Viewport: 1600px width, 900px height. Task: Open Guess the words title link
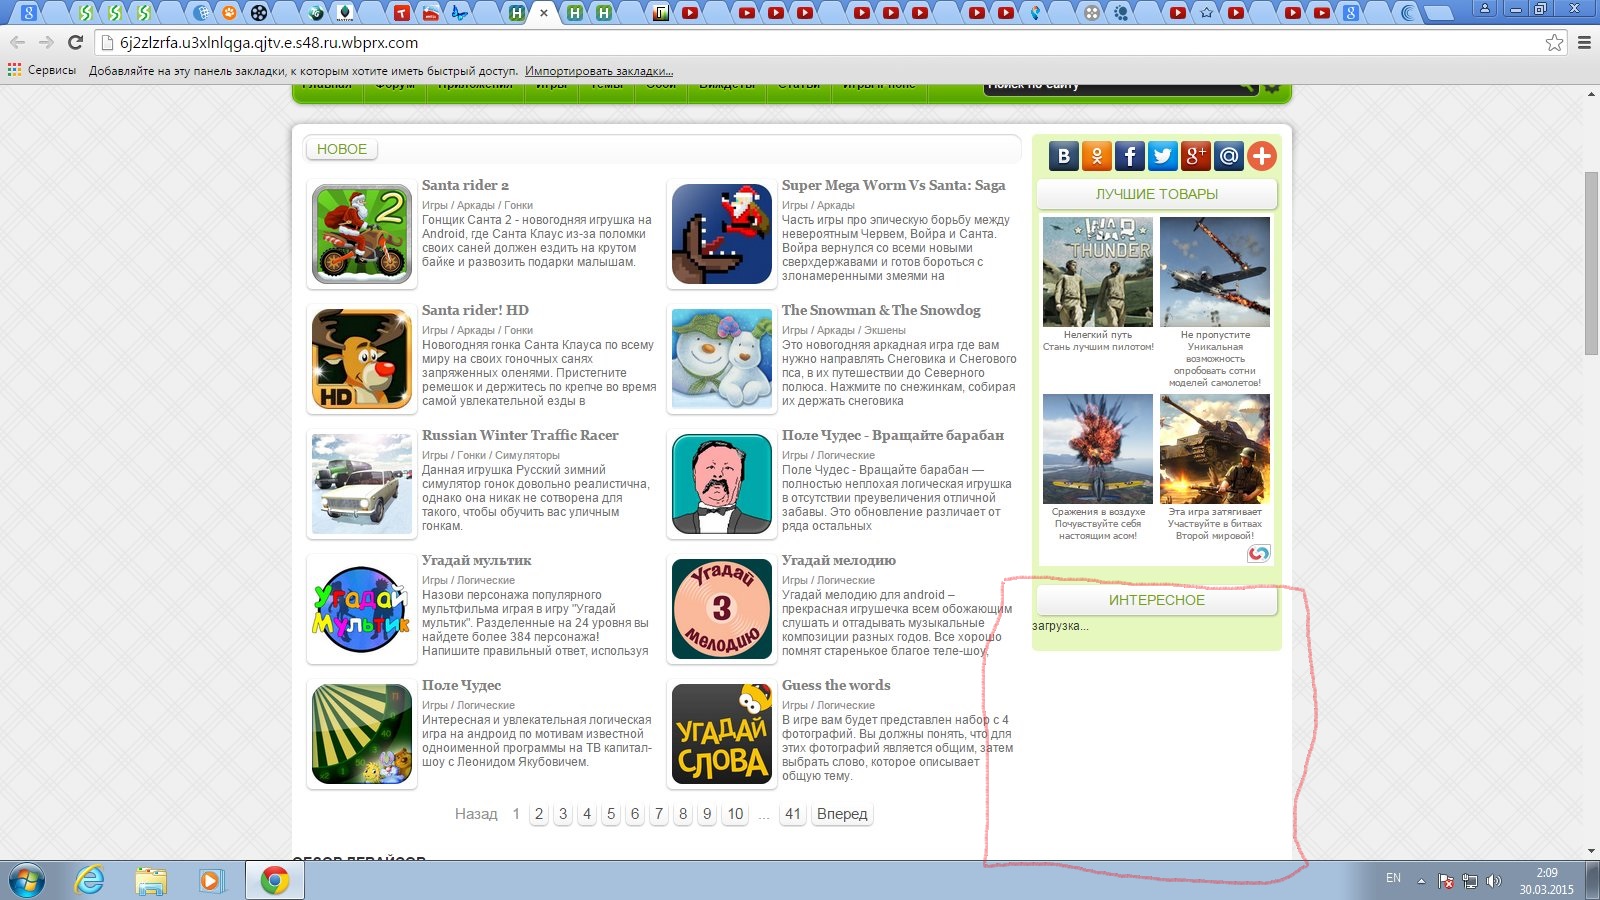836,685
